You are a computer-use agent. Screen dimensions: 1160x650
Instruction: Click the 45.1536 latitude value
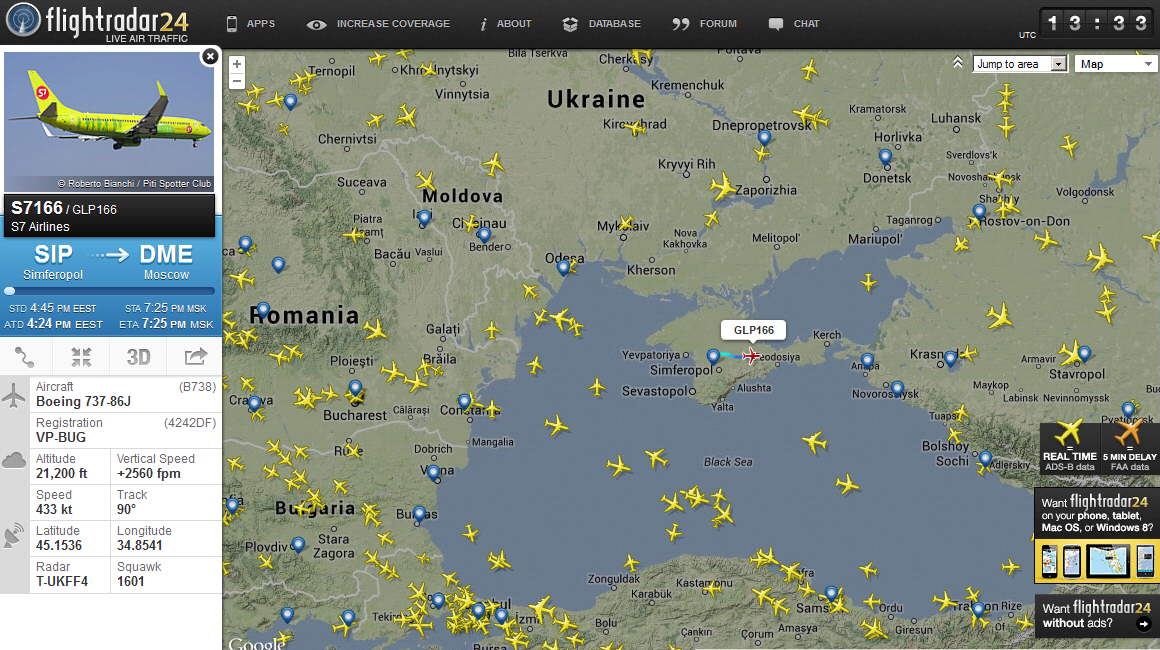[x=59, y=545]
